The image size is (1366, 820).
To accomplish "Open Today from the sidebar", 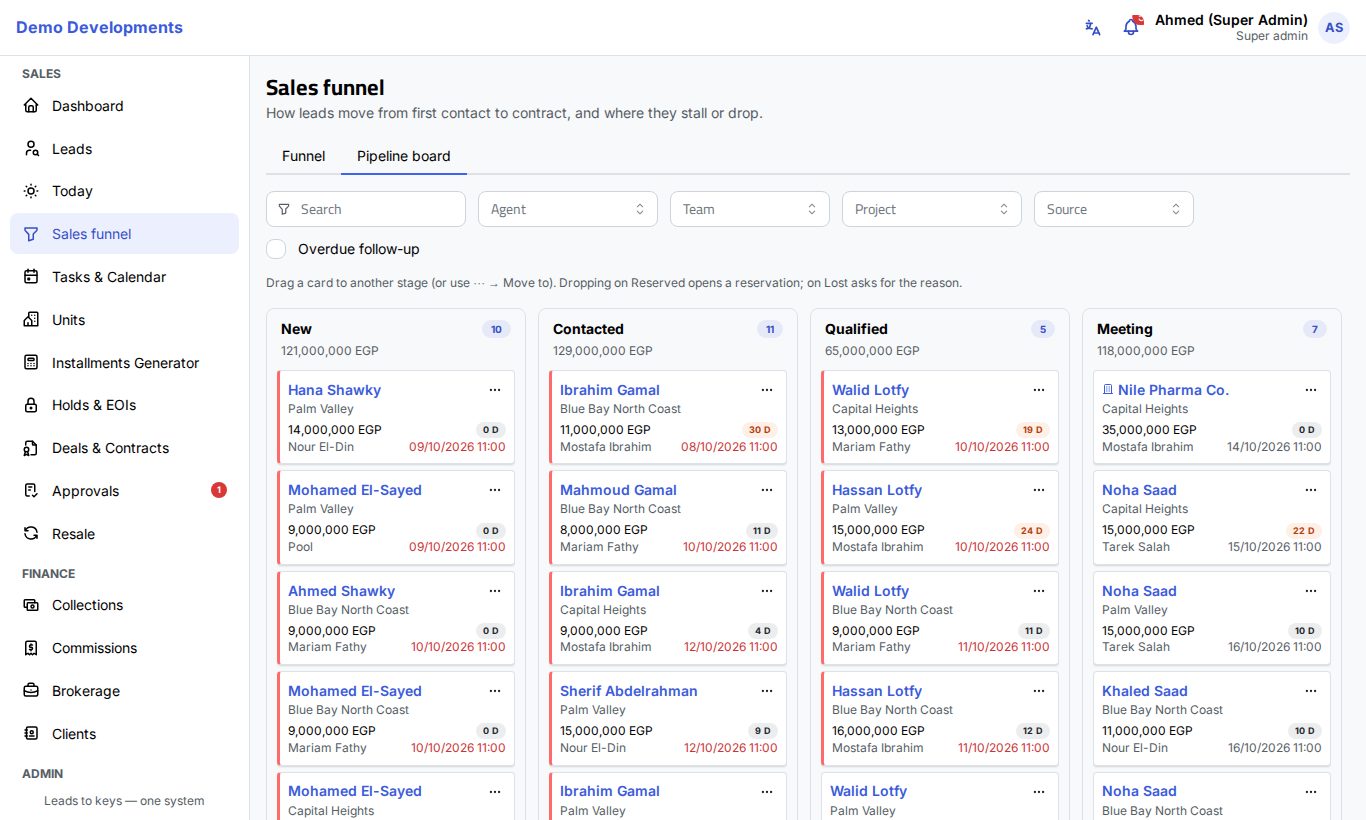I will click(x=124, y=191).
